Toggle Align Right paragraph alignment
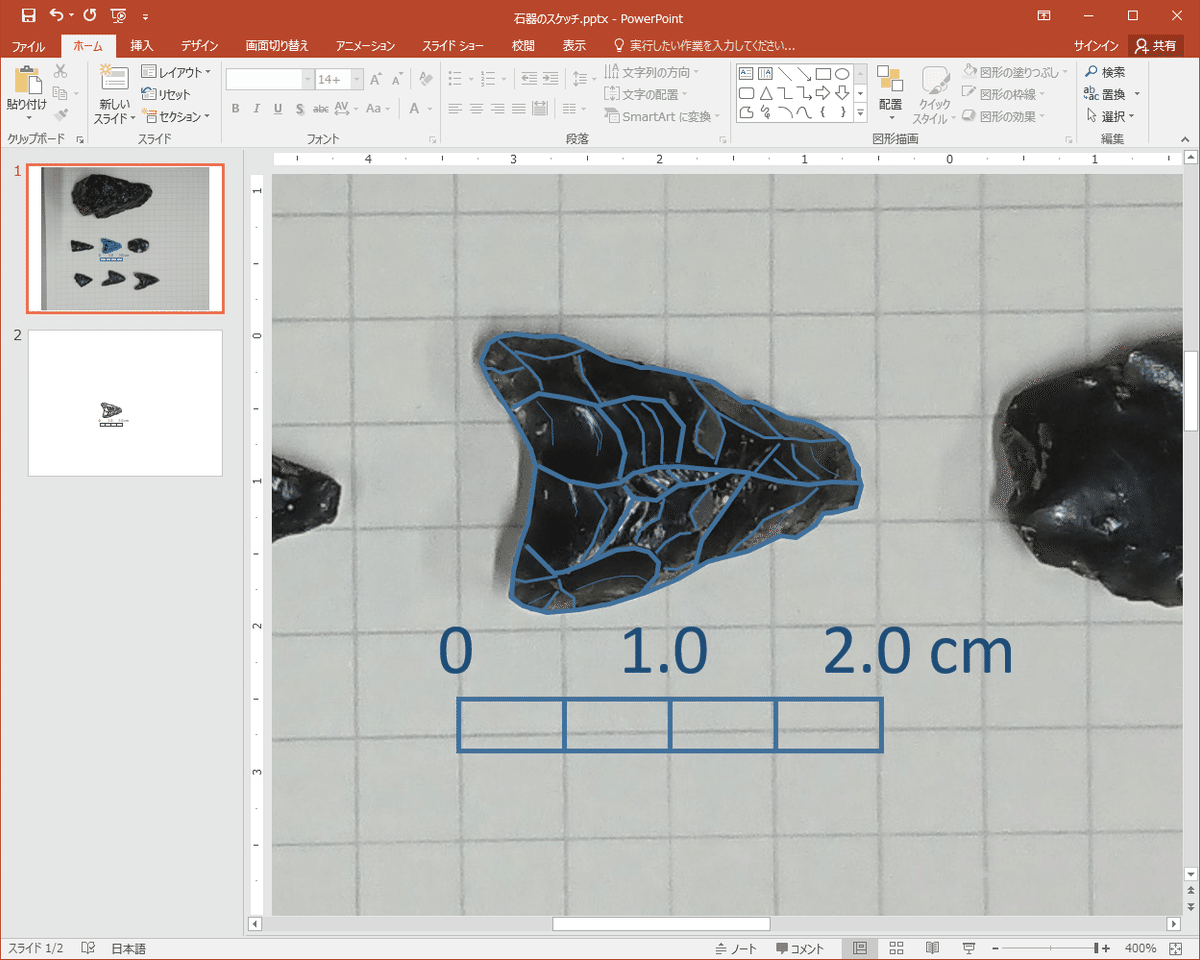The width and height of the screenshot is (1200, 960). point(499,109)
